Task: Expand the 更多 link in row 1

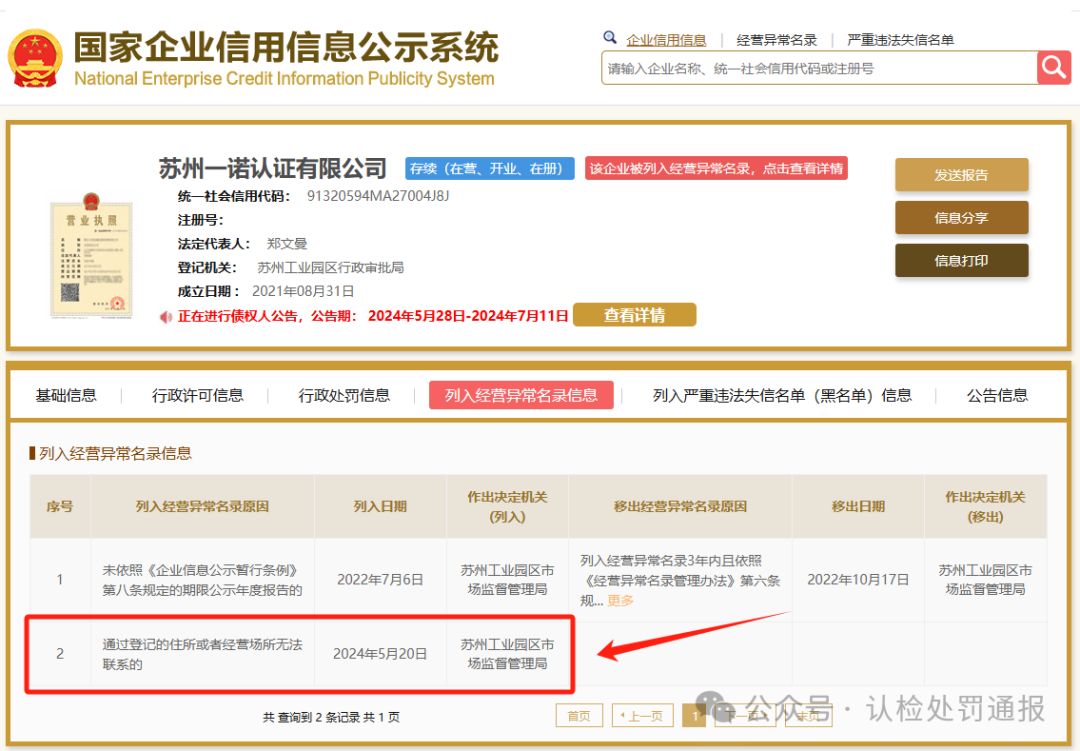Action: 620,600
